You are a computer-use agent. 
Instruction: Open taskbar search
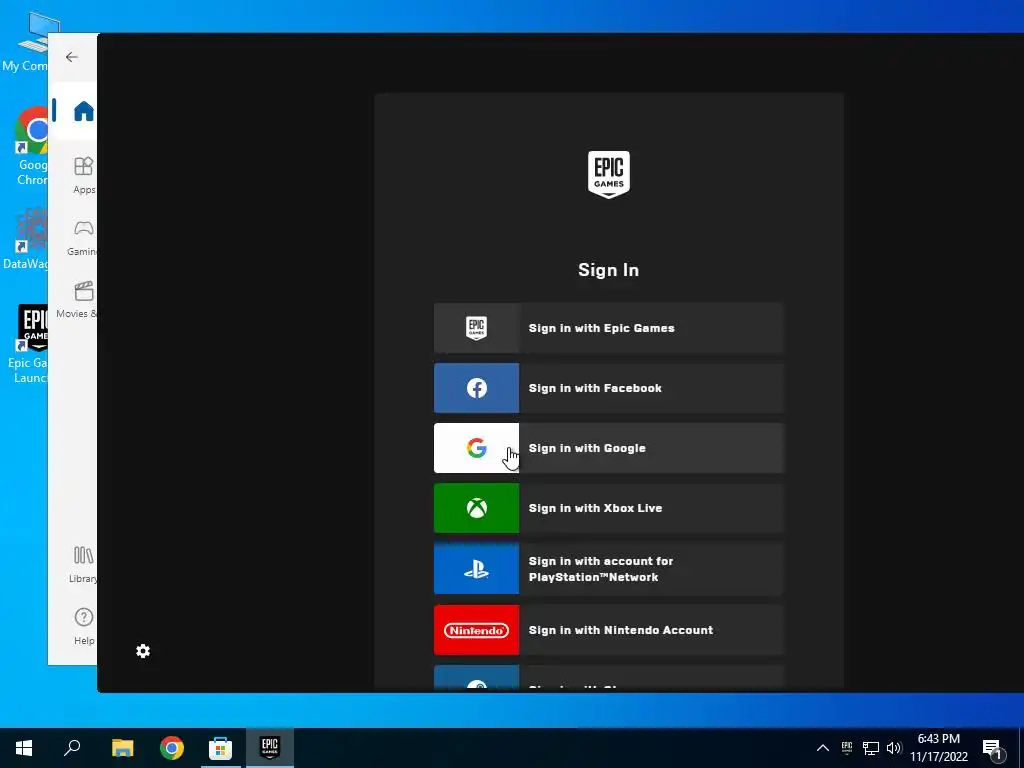tap(72, 748)
